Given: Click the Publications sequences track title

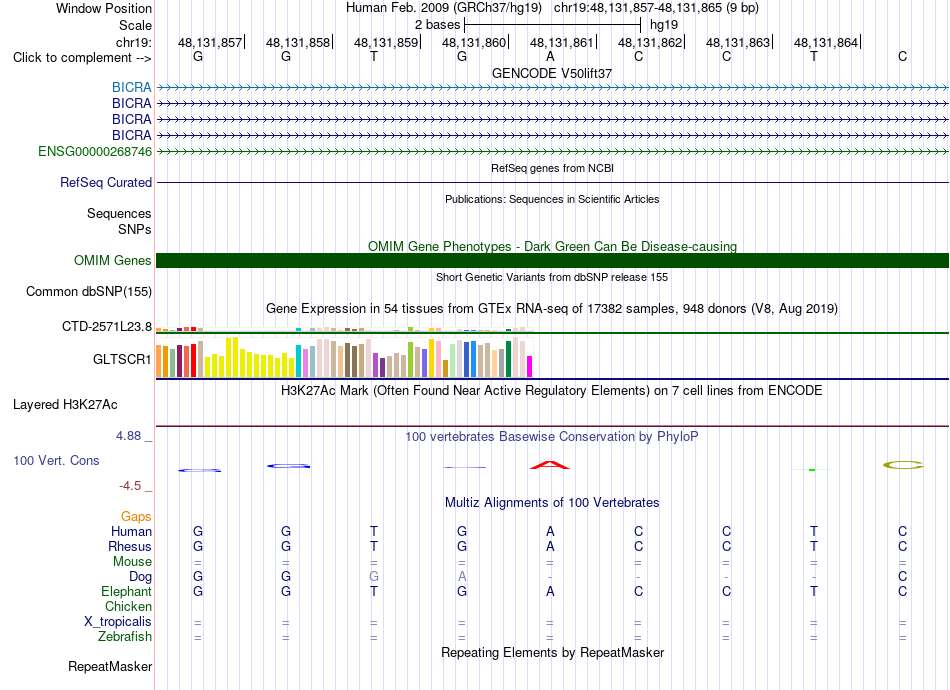Looking at the screenshot, I should 552,199.
